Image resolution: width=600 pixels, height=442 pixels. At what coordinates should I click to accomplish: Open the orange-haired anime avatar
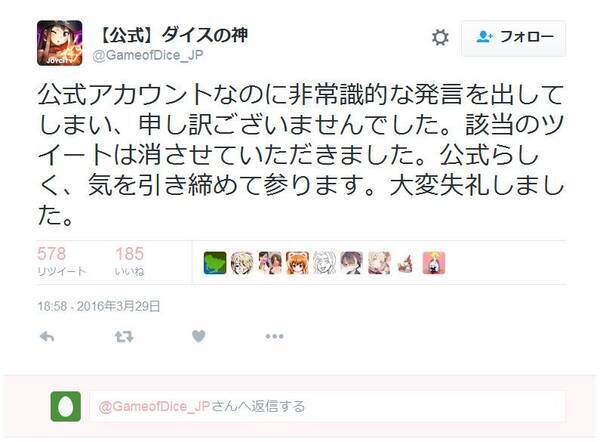[297, 263]
